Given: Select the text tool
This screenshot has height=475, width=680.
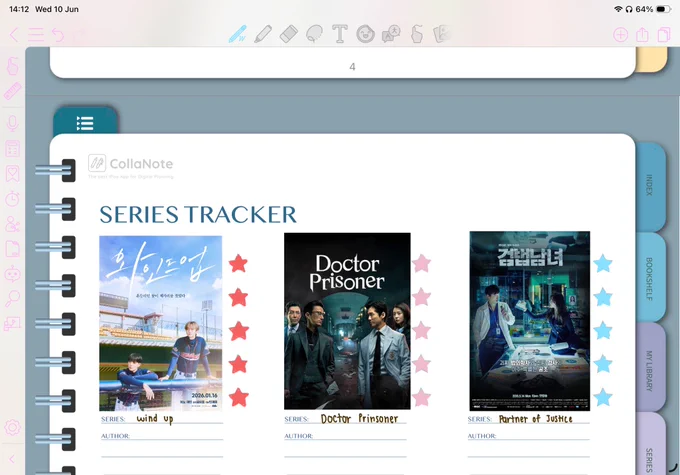Looking at the screenshot, I should coord(340,34).
